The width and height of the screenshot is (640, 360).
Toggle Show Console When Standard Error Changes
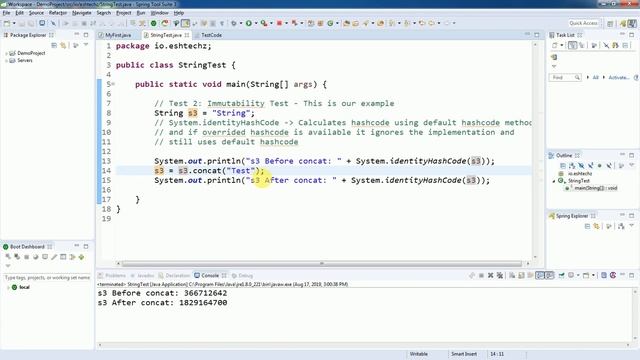(549, 276)
